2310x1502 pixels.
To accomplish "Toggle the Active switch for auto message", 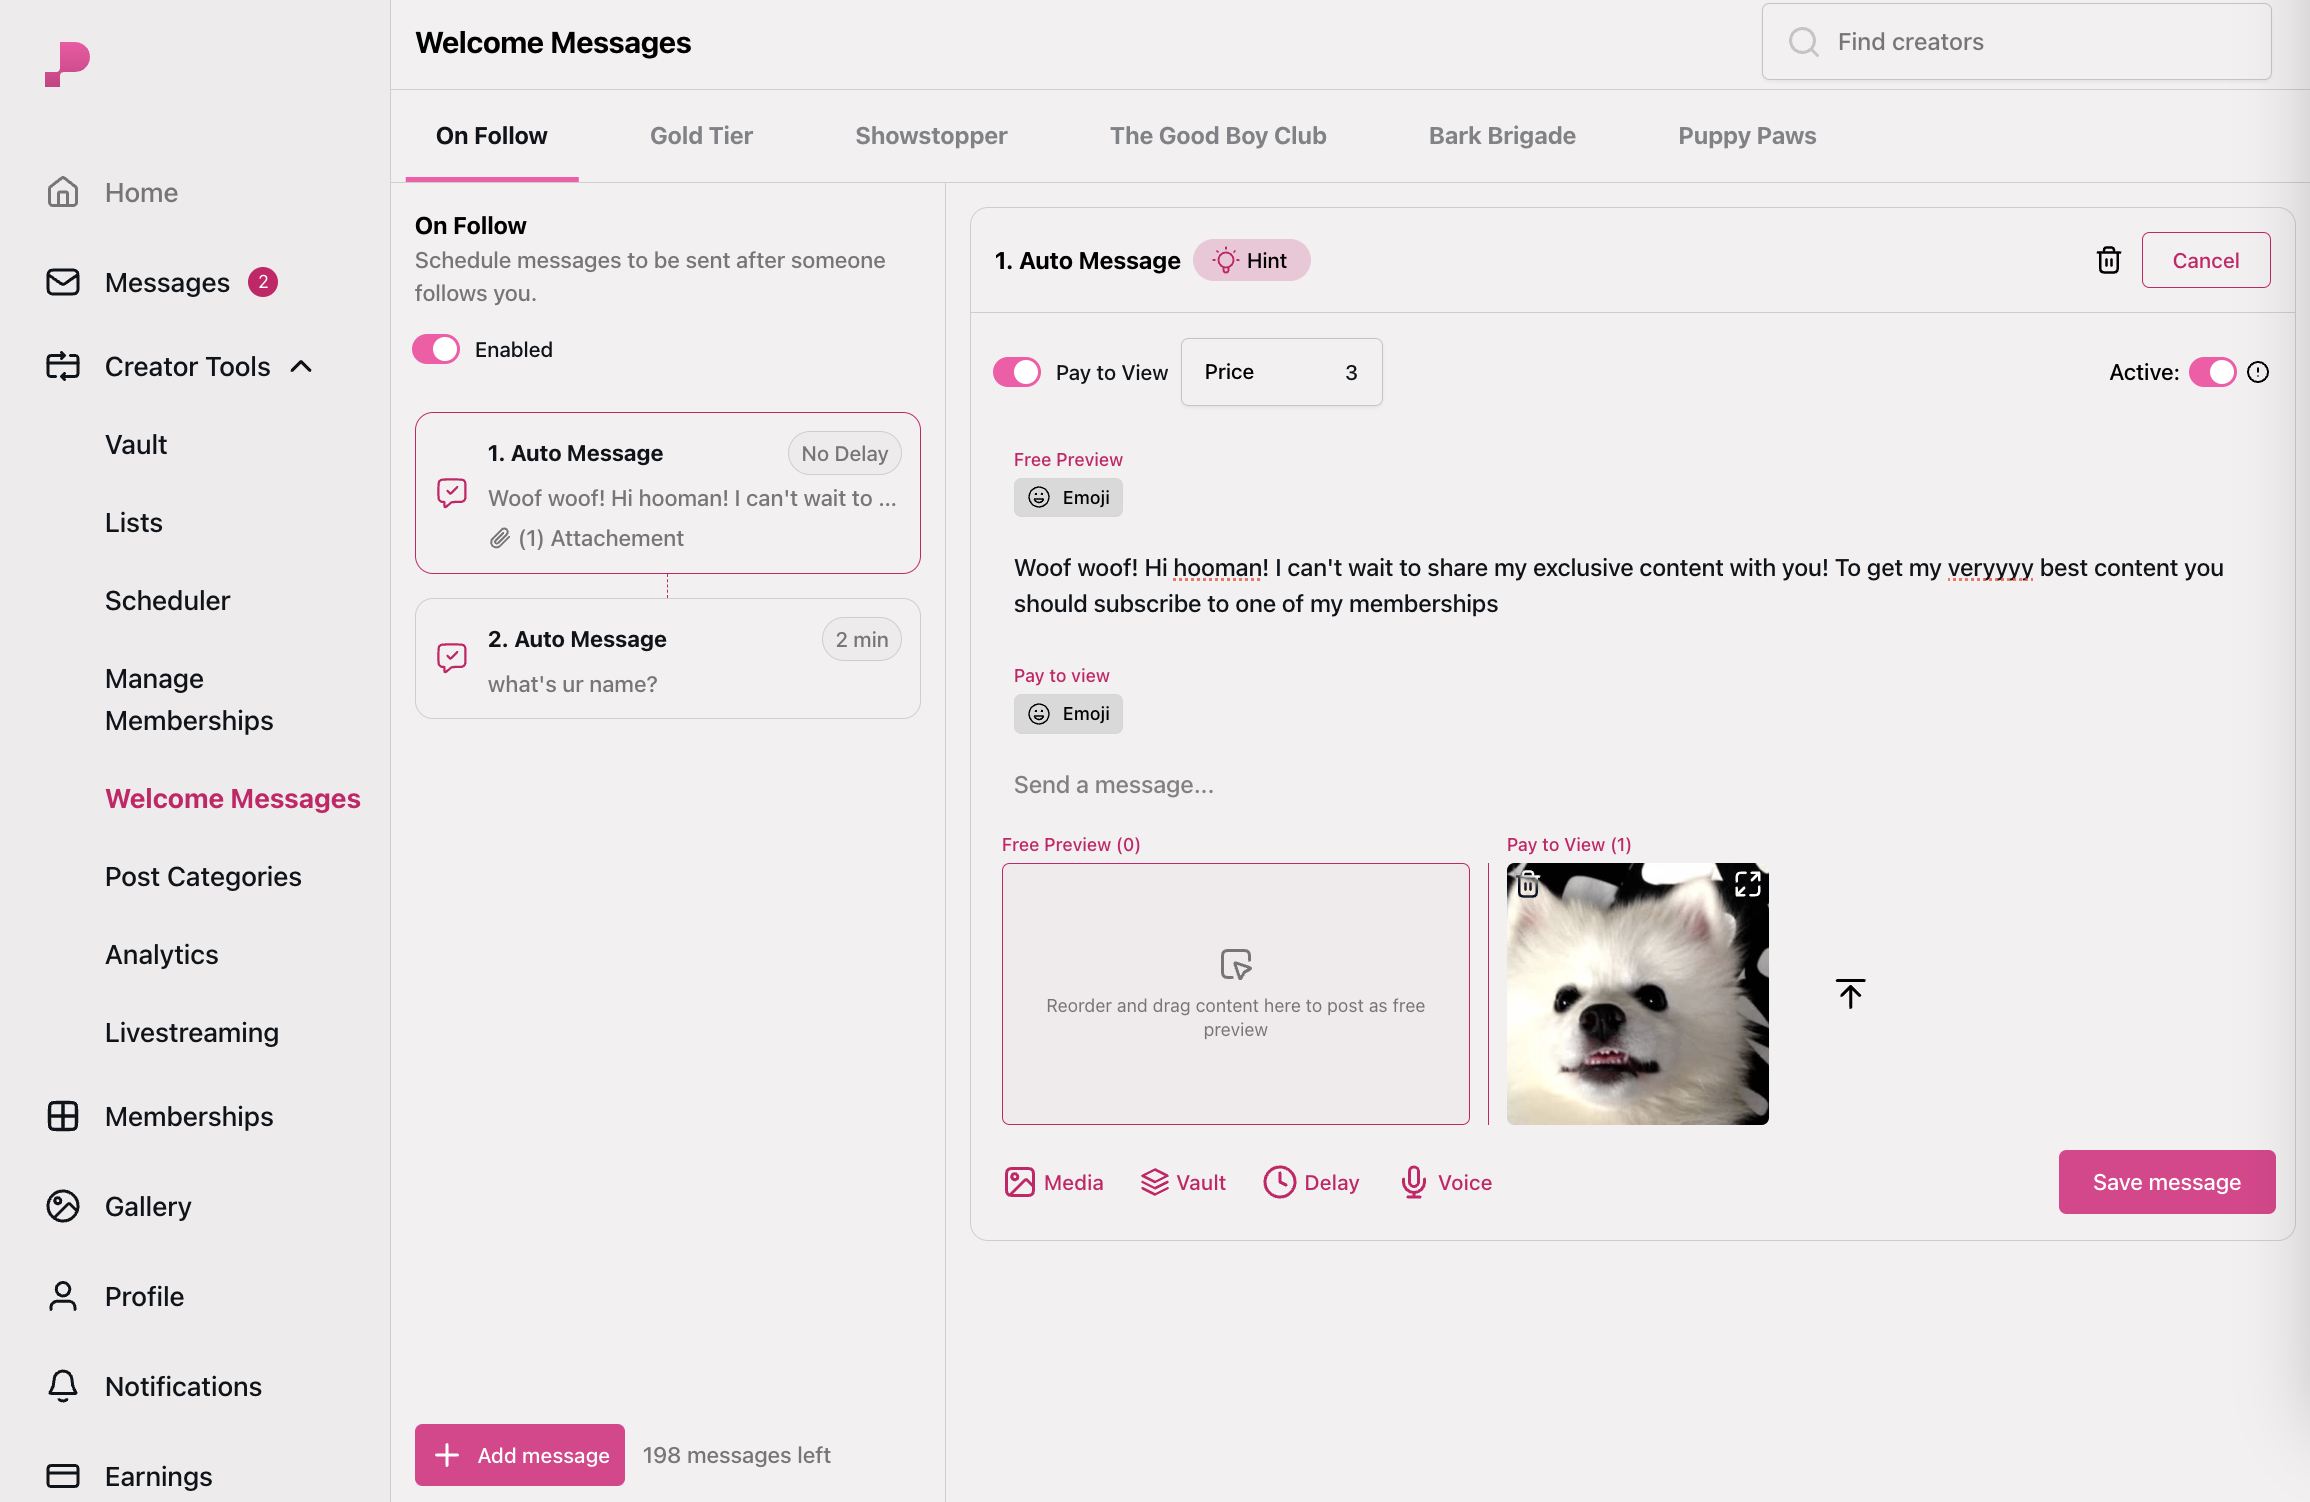I will [2211, 370].
